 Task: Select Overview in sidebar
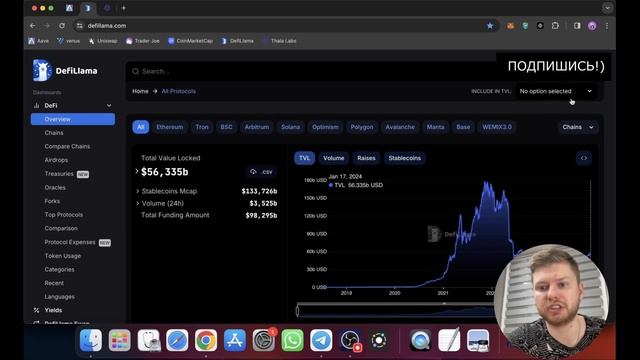click(x=73, y=119)
